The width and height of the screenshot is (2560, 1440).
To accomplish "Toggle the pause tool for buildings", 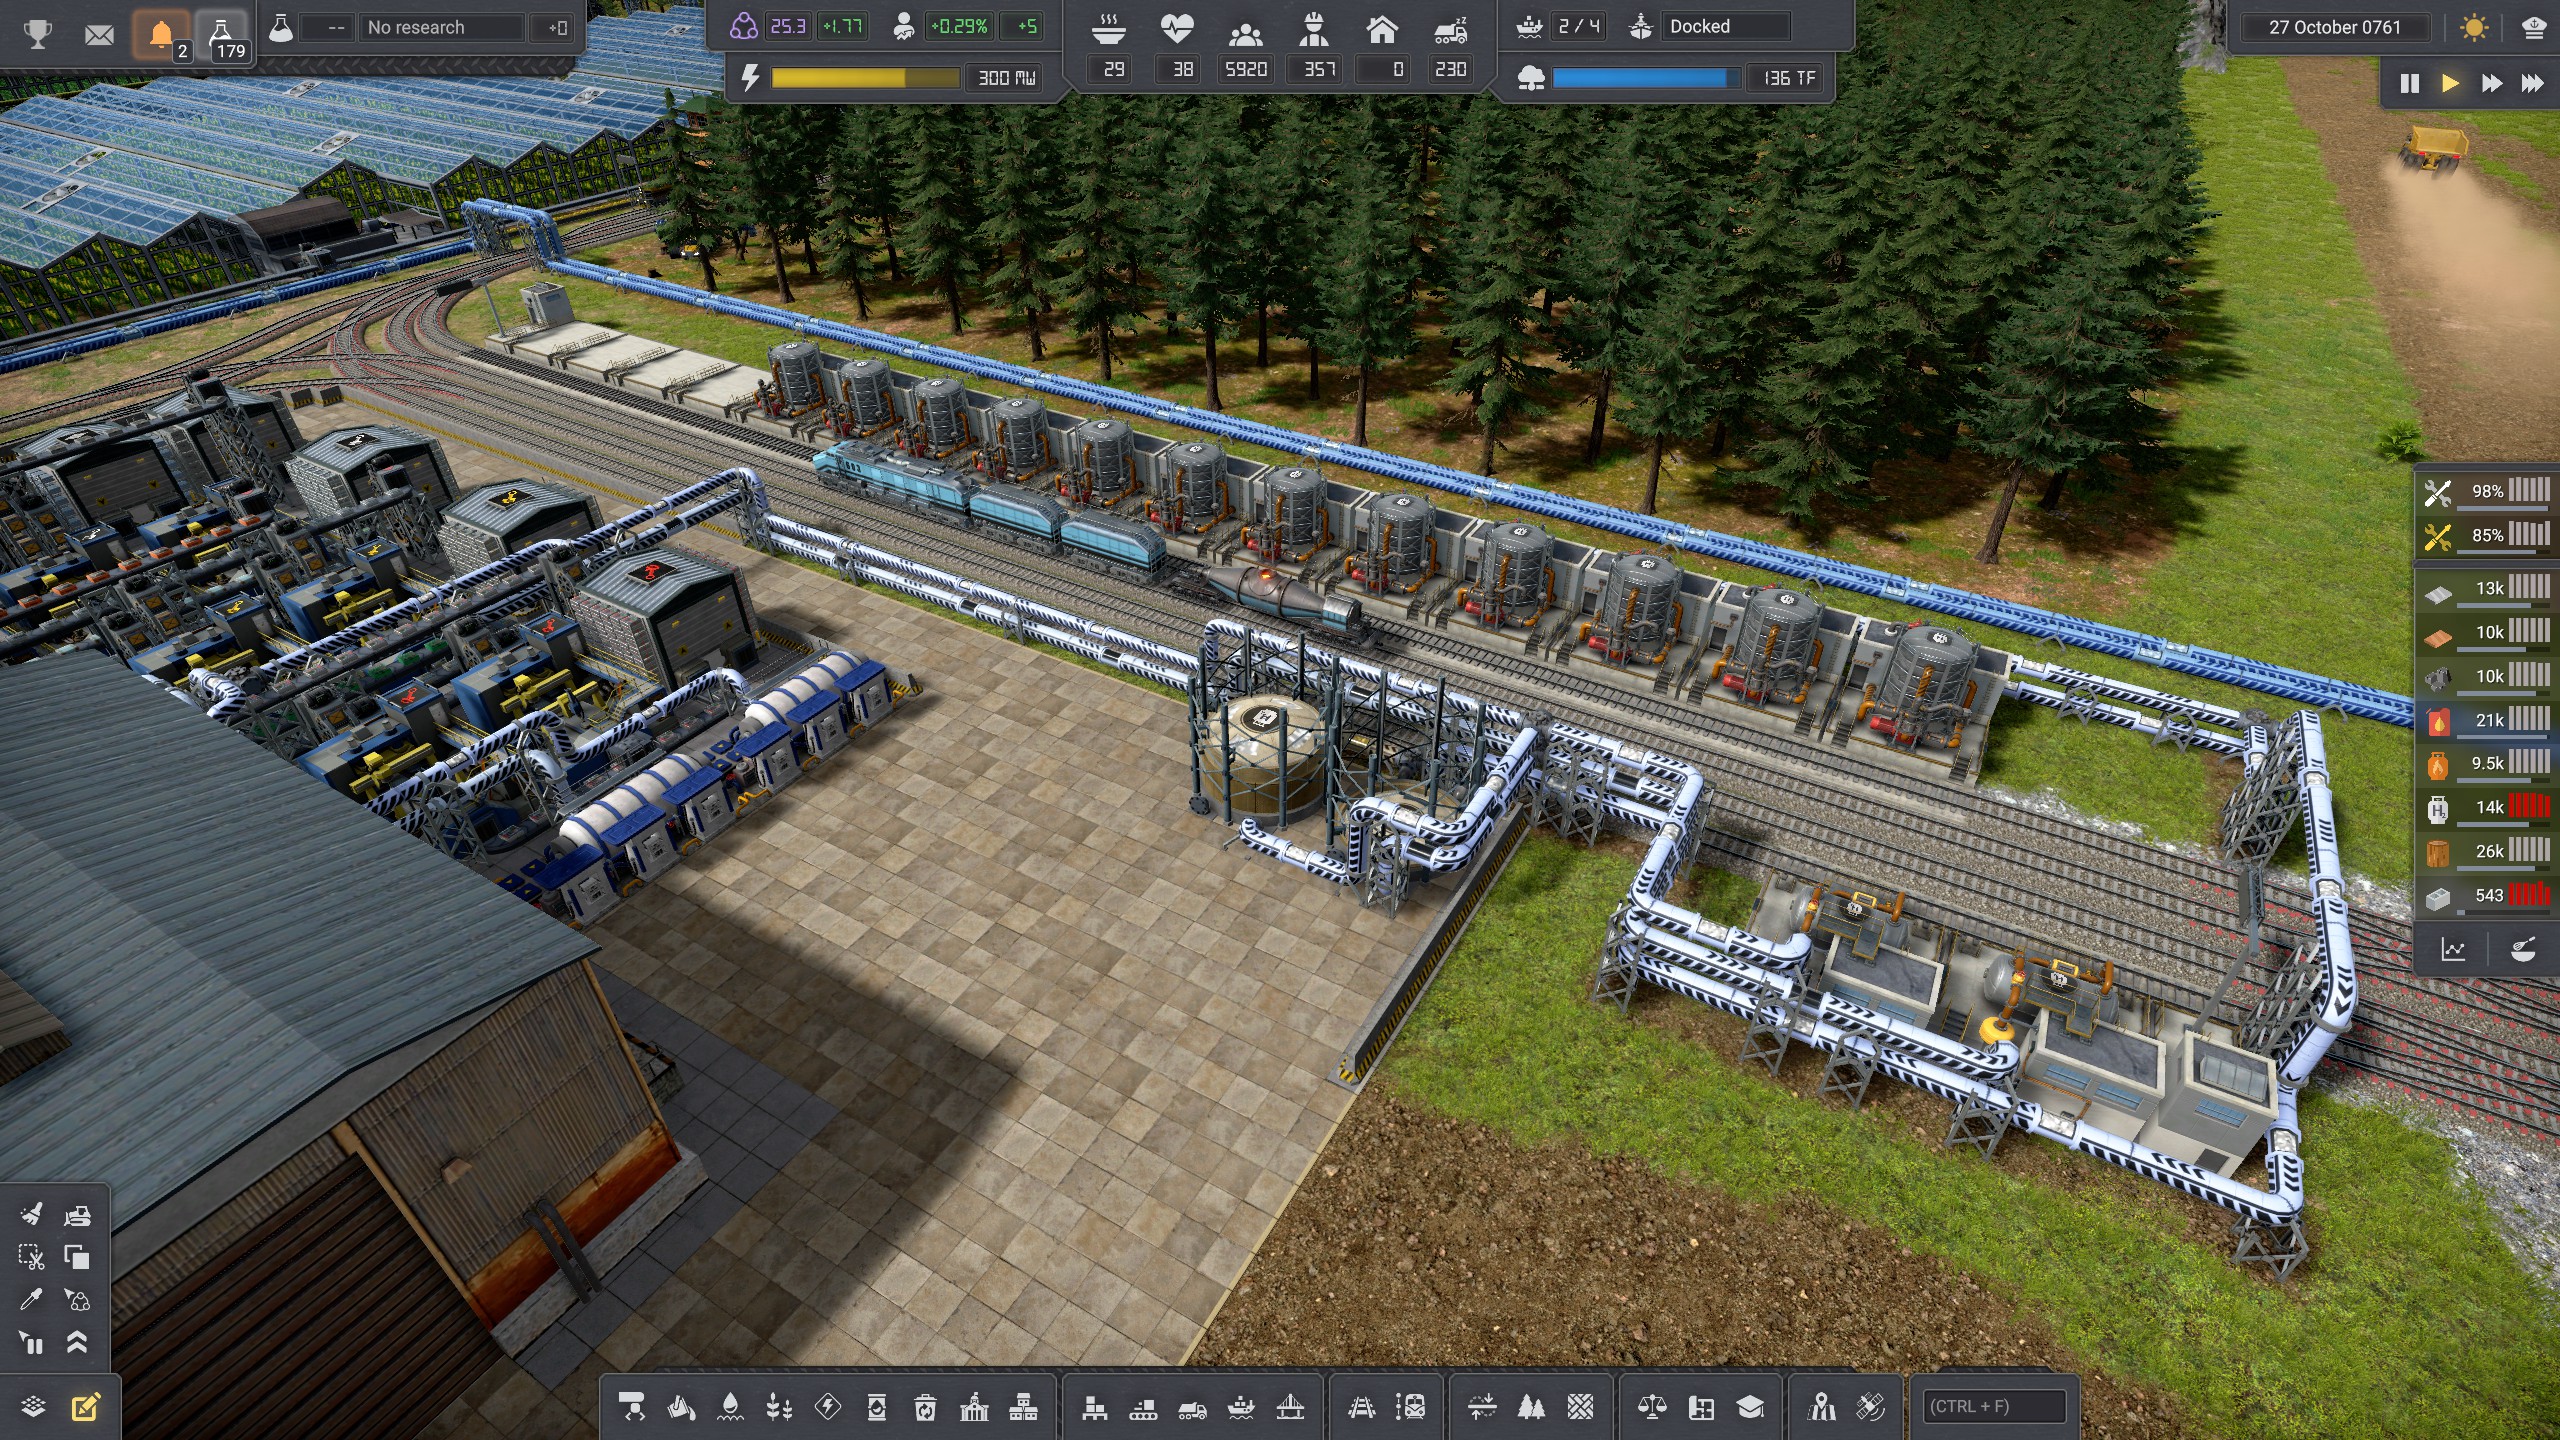I will 31,1342.
